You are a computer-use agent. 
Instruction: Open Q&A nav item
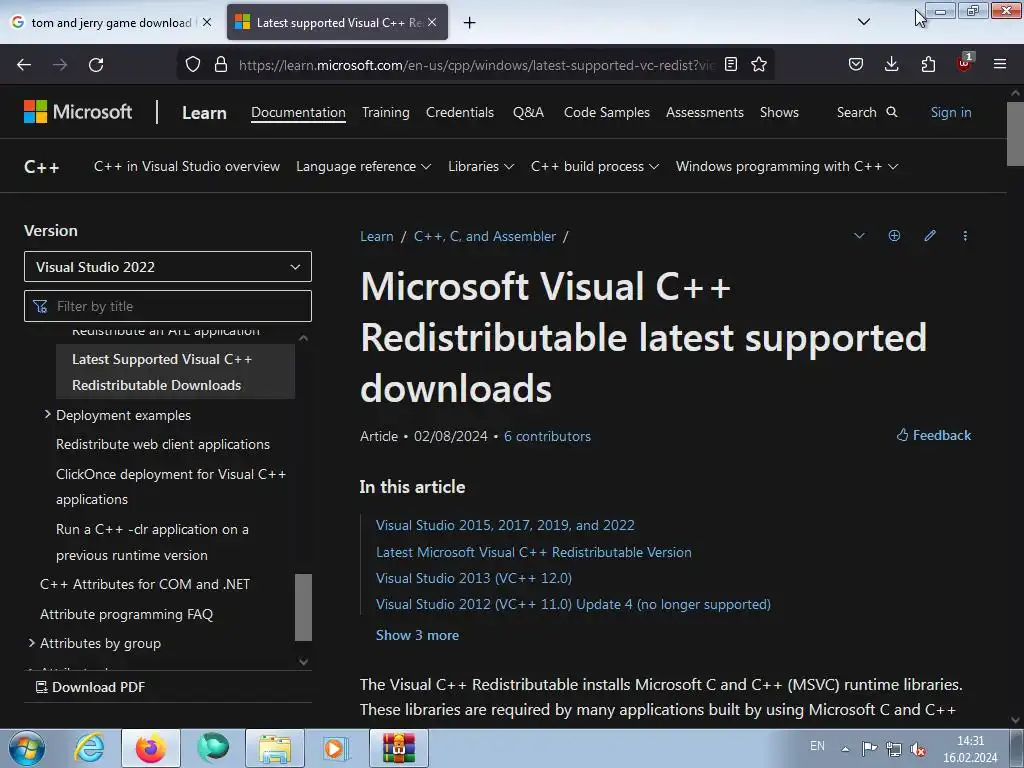pos(528,112)
